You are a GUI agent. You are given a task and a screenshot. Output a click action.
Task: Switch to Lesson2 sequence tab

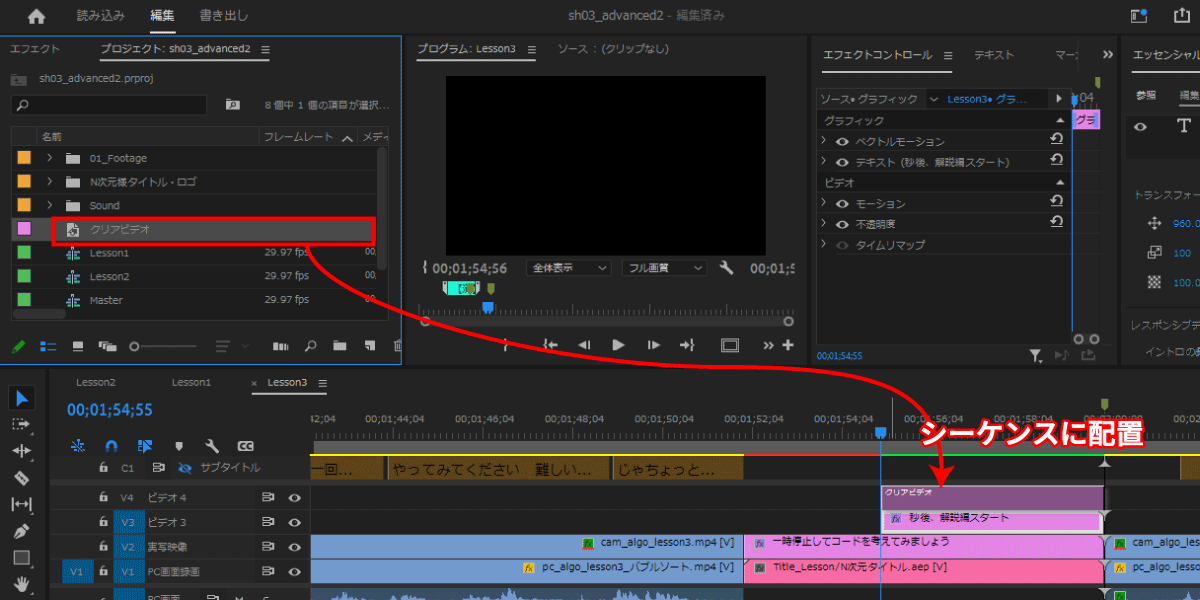click(x=95, y=383)
